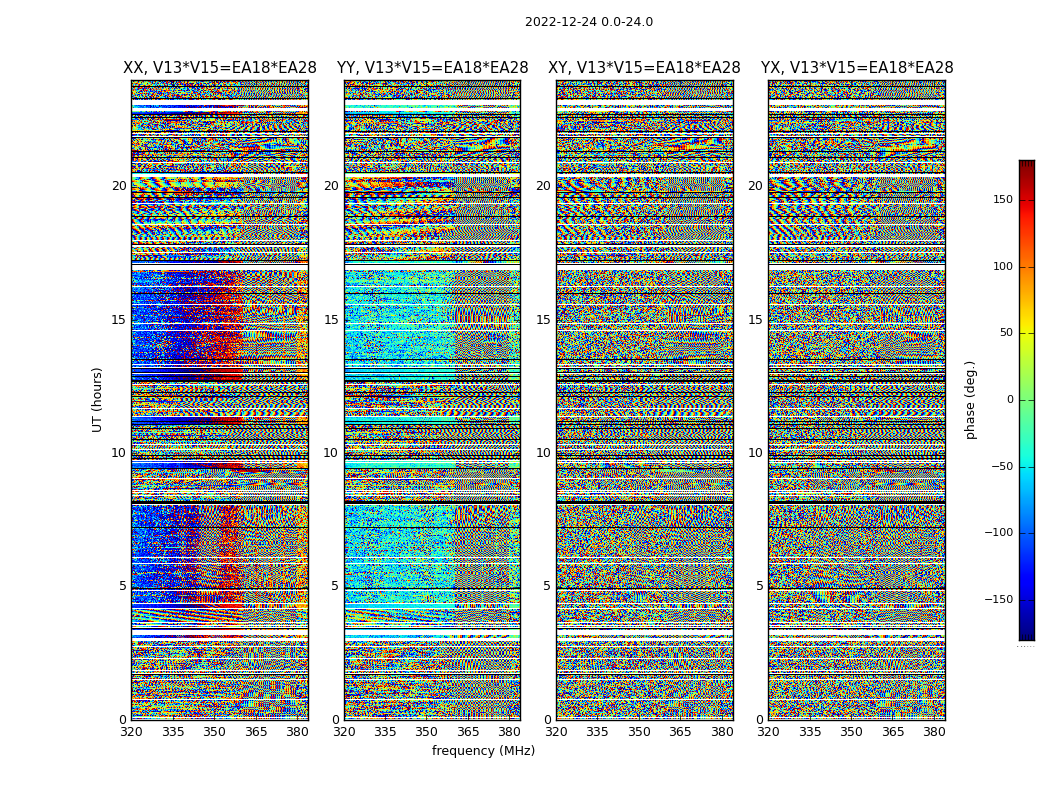Click the 15 hour tick beside XY panel
Viewport: 1050px width, 800px height.
pyautogui.click(x=544, y=320)
